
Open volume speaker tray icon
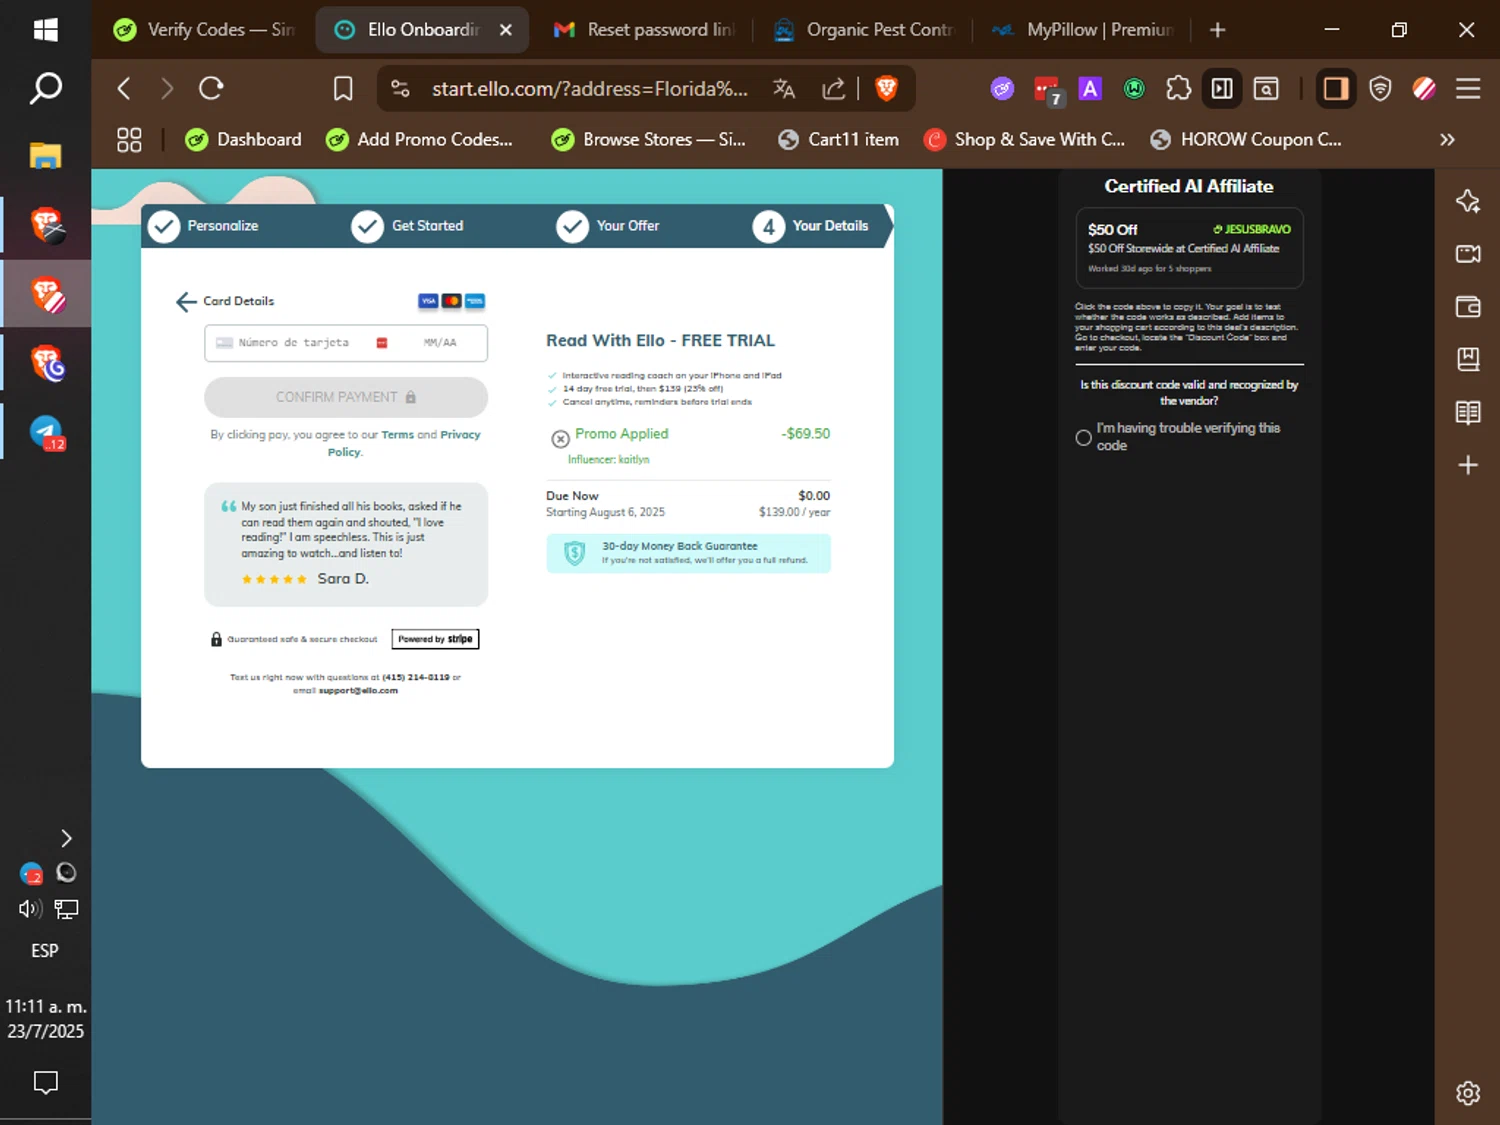click(30, 909)
